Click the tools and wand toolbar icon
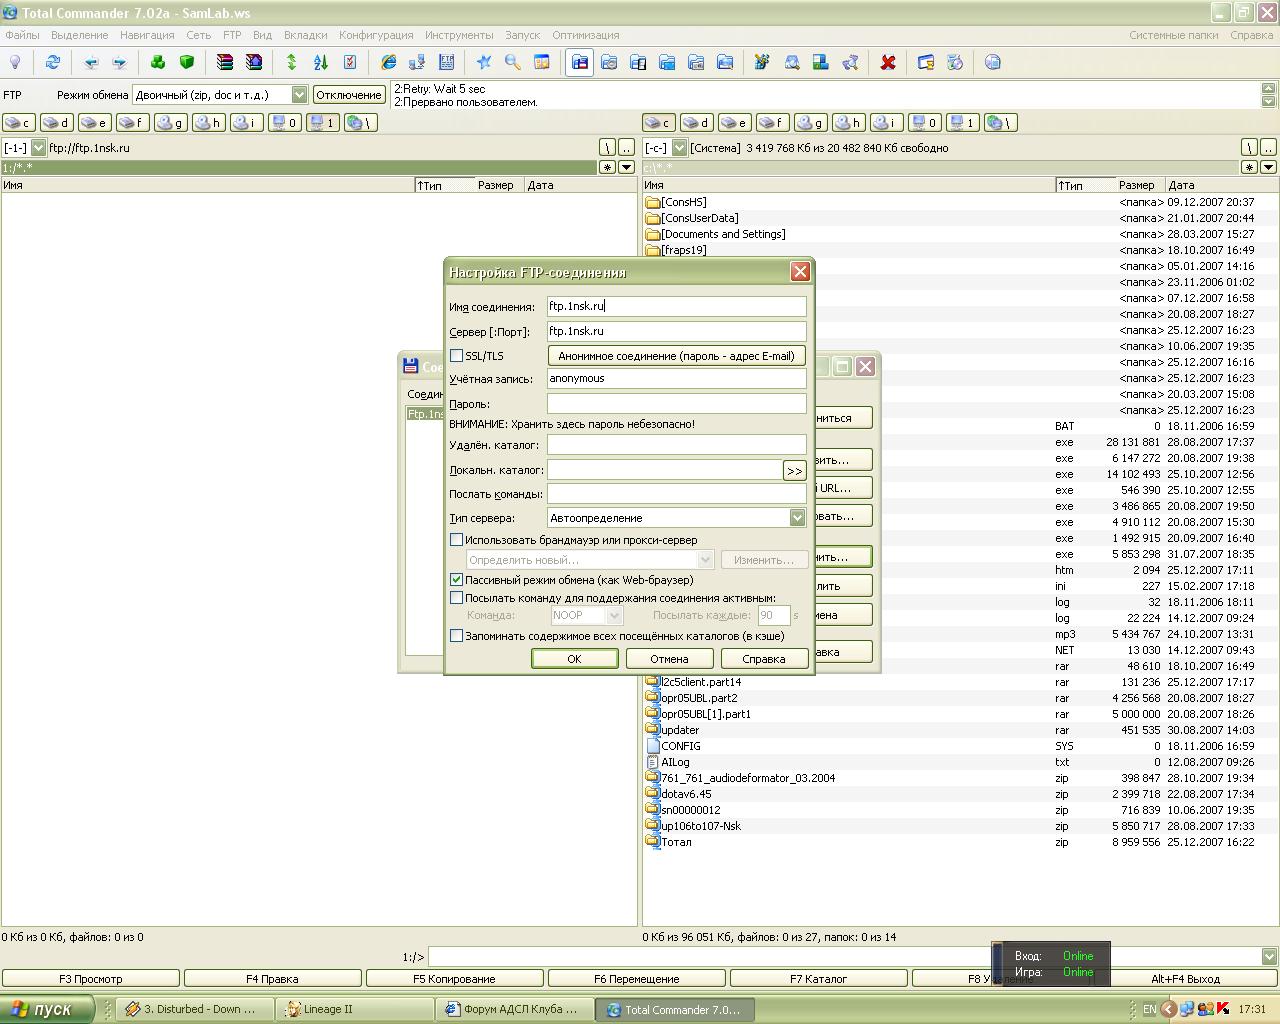The image size is (1280, 1024). click(x=762, y=62)
